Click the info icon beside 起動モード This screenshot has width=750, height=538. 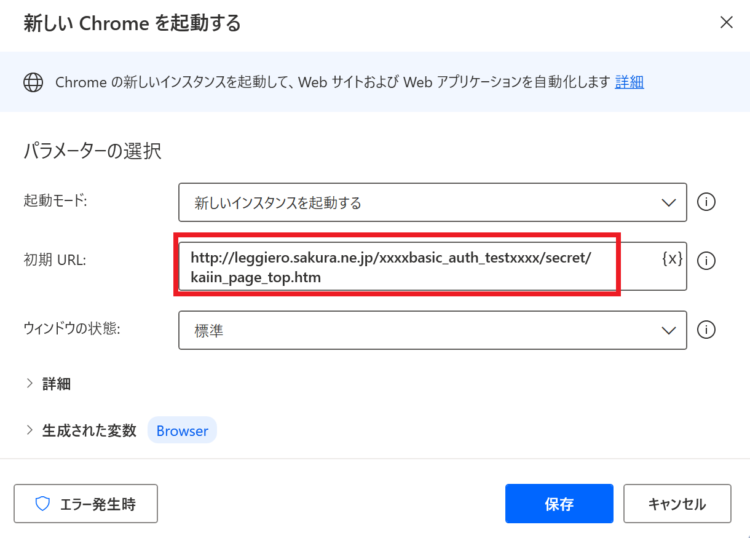pyautogui.click(x=706, y=202)
